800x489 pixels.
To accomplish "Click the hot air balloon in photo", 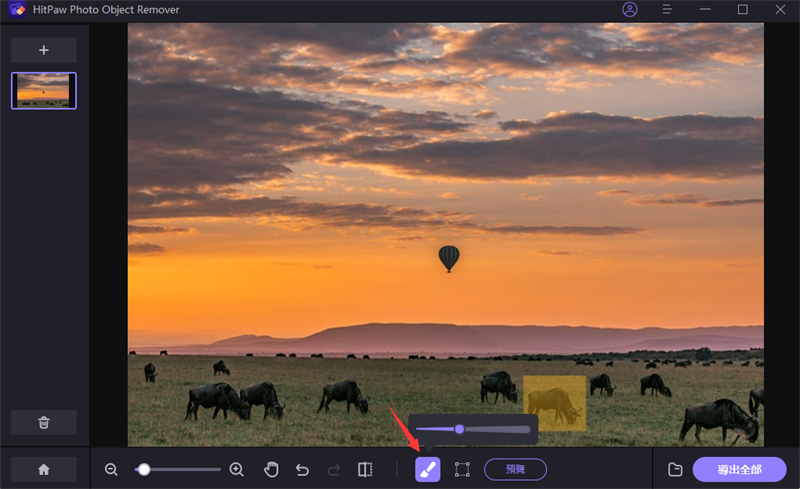I will tap(449, 259).
